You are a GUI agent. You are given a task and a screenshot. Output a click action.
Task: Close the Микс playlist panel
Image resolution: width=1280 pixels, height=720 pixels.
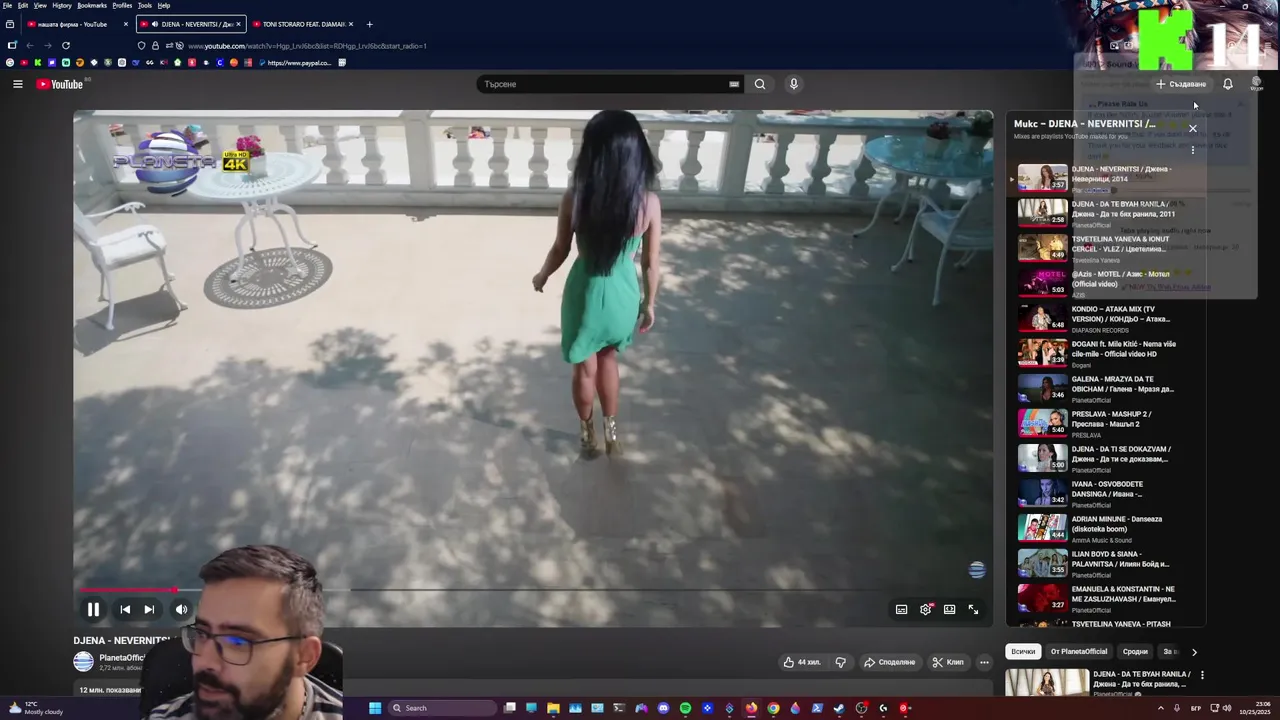[1192, 128]
